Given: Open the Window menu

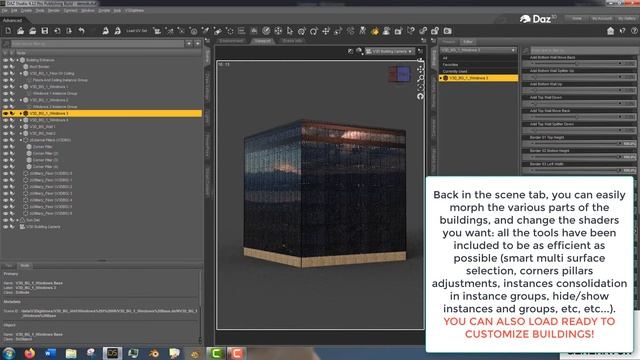Looking at the screenshot, I should (x=88, y=10).
